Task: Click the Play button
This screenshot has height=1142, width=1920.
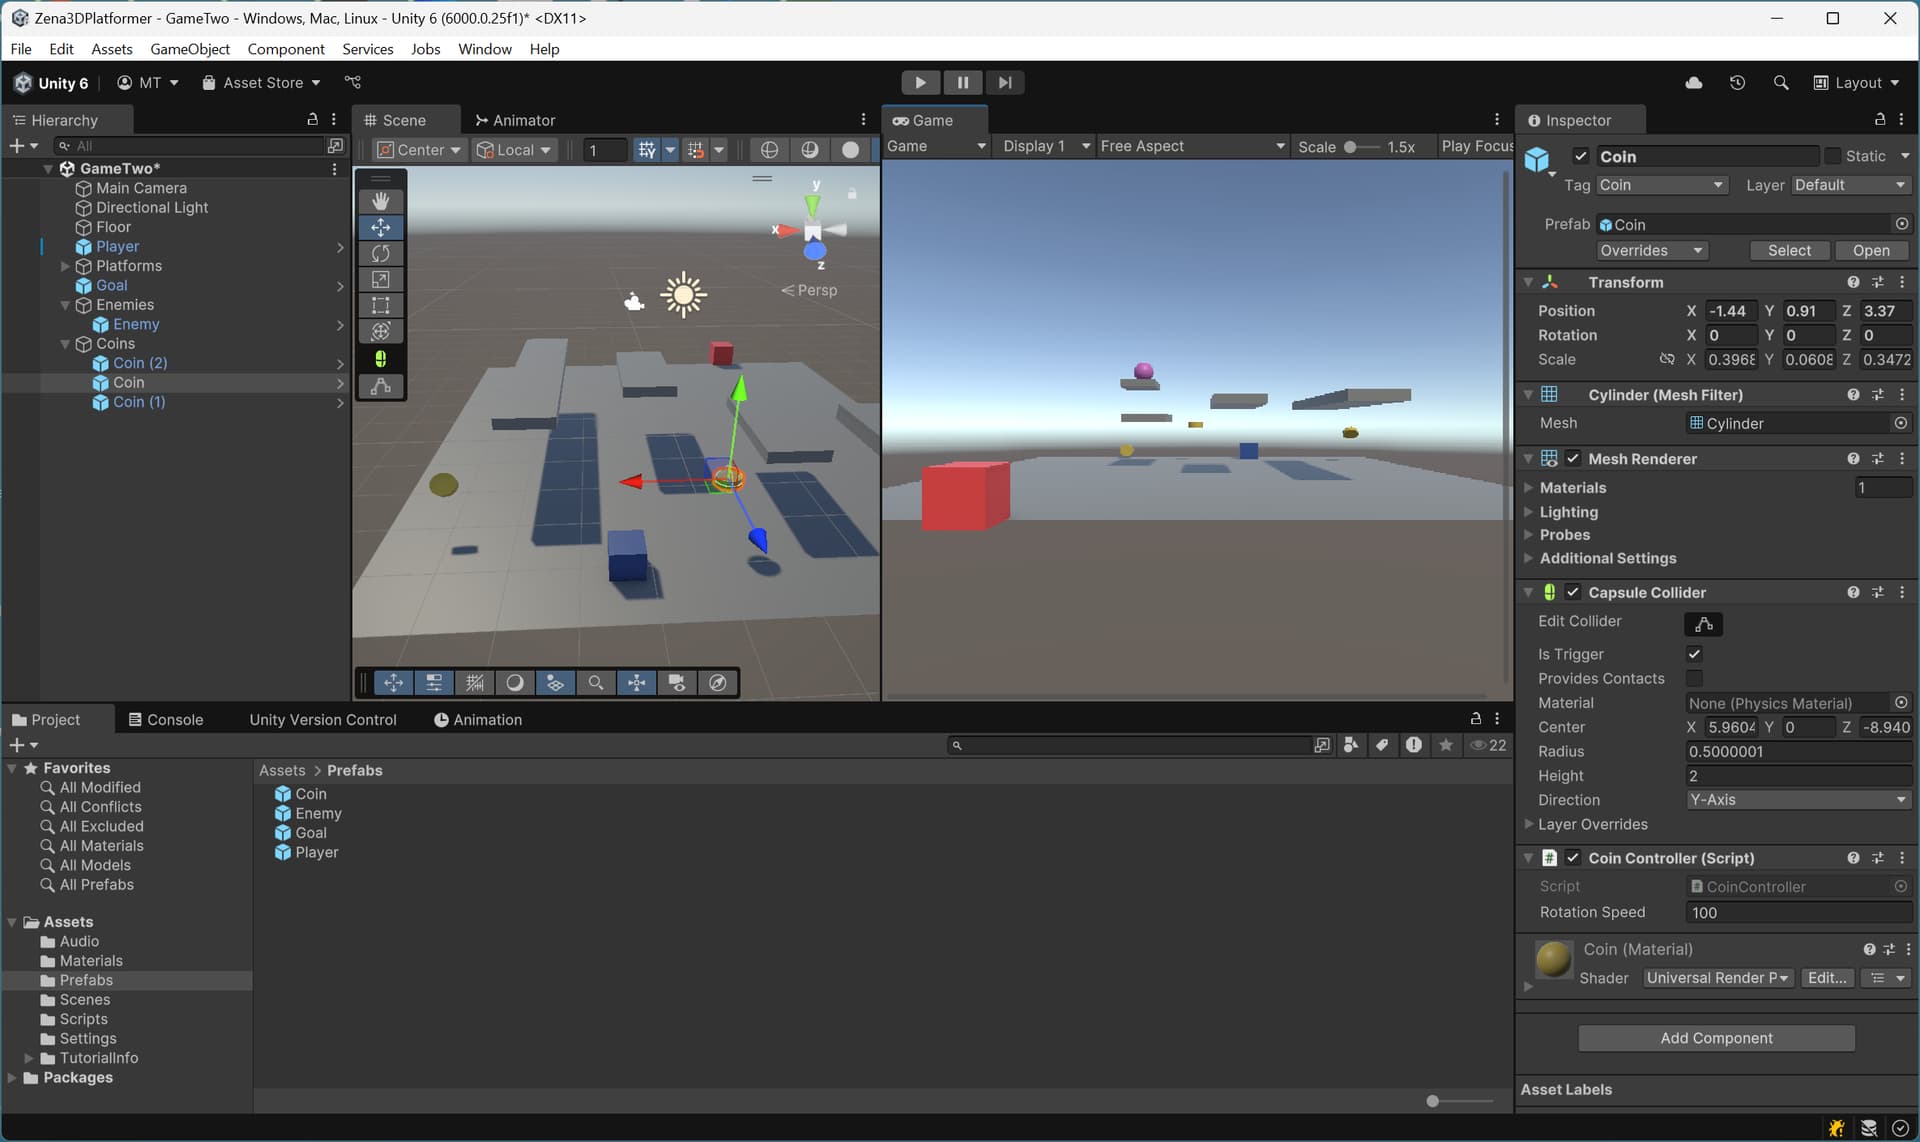Action: coord(920,83)
